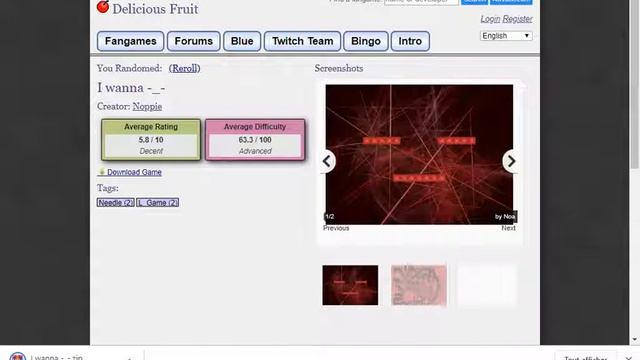Click the main screenshot image

tap(419, 154)
